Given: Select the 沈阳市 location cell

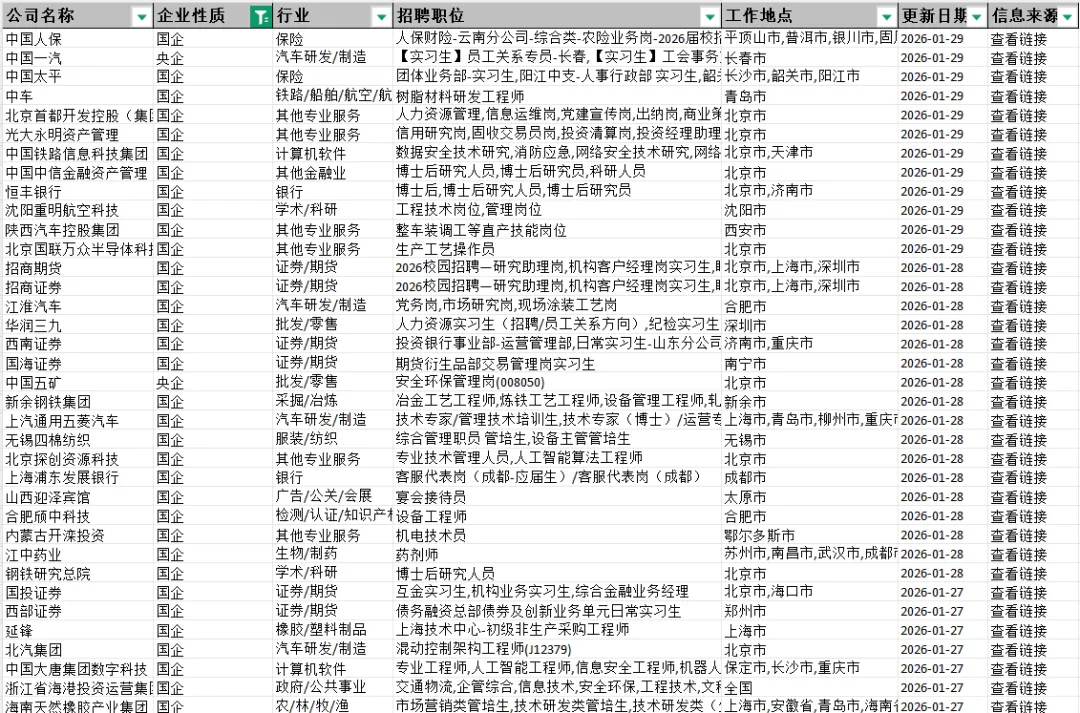Looking at the screenshot, I should point(810,210).
